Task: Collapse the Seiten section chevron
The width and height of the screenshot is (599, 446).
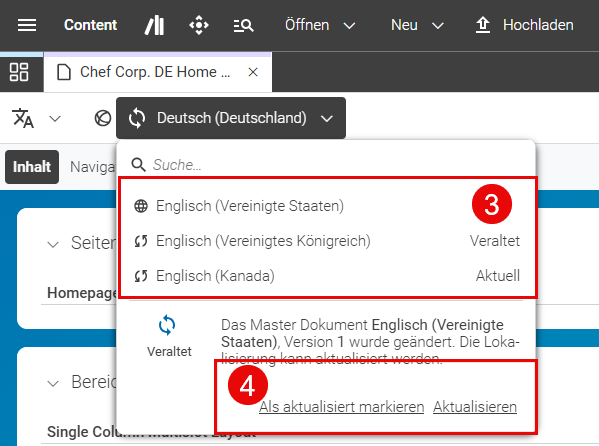Action: (x=53, y=244)
